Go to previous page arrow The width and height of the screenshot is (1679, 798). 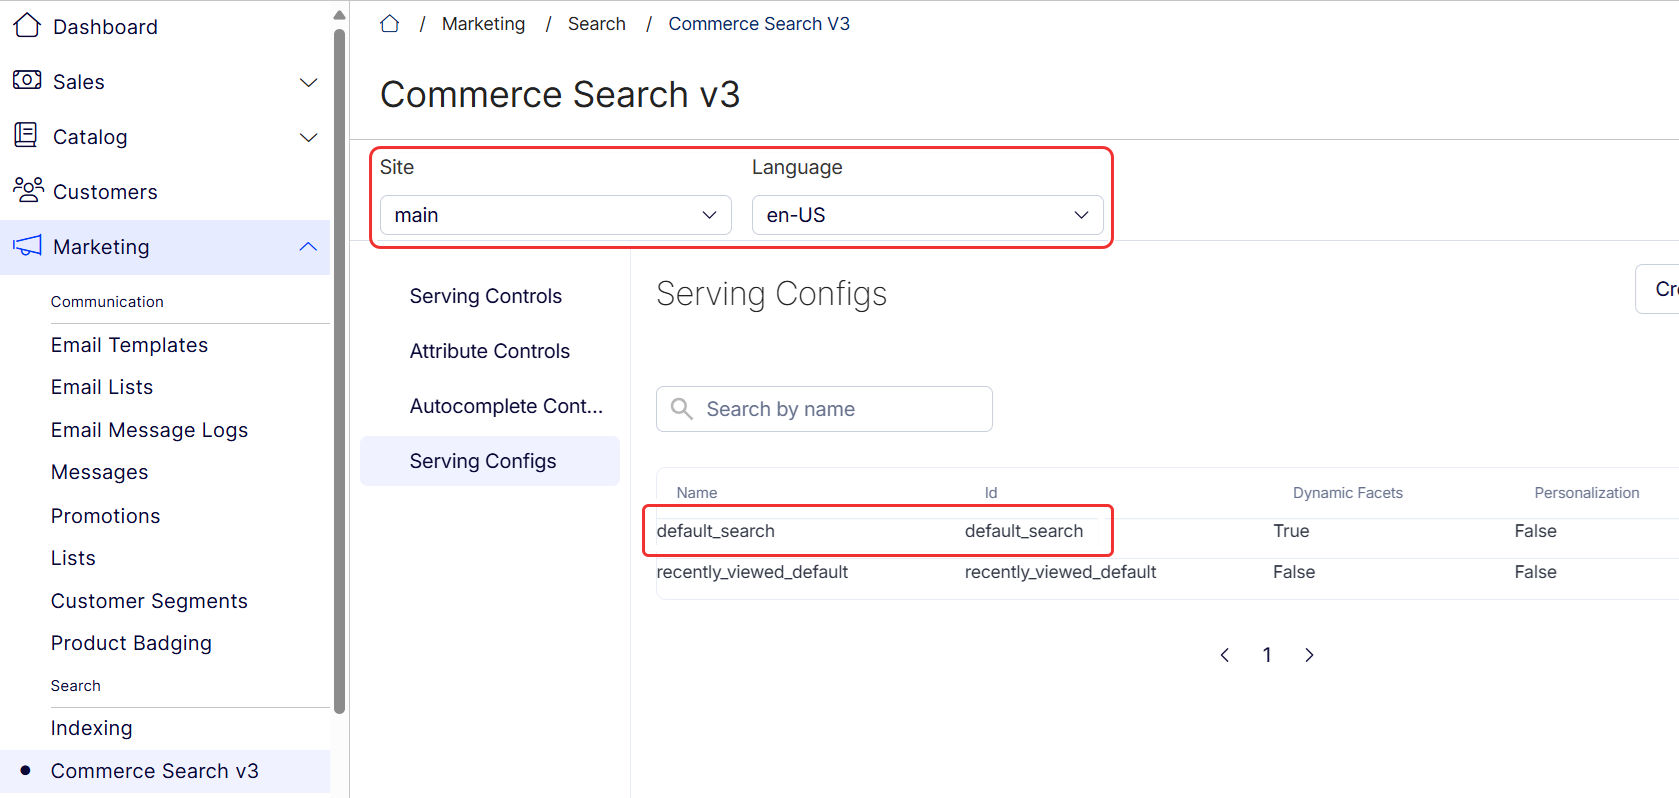click(x=1225, y=655)
